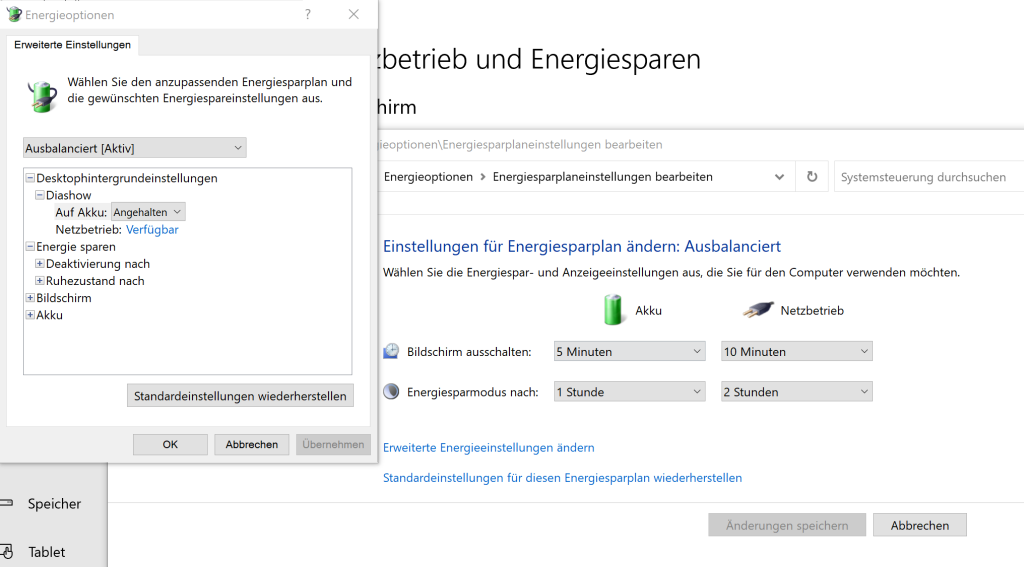Viewport: 1024px width, 567px height.
Task: Click Standardeinstellungen wiederherstellen button
Action: coord(240,396)
